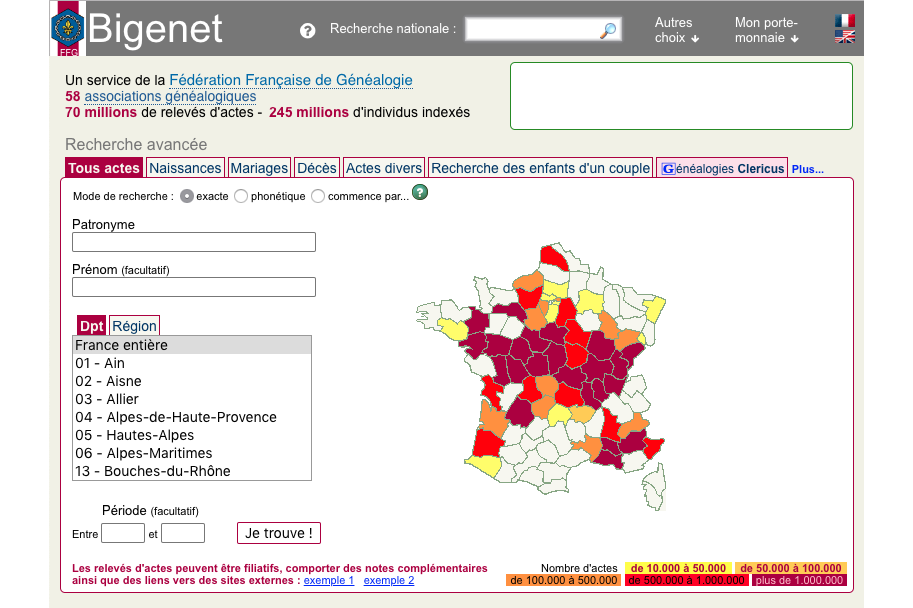The image size is (913, 608).
Task: Open the Généalogies Clericus tab
Action: (x=722, y=168)
